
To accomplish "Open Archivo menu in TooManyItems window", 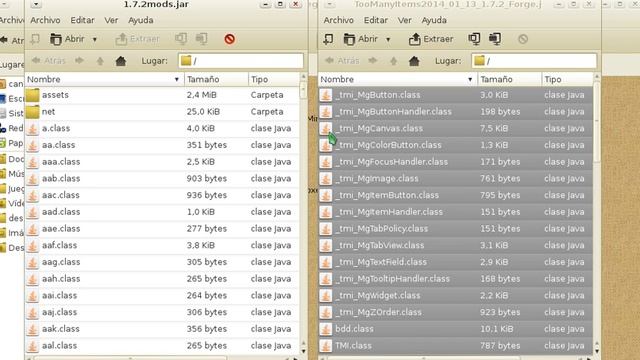I will click(x=338, y=20).
